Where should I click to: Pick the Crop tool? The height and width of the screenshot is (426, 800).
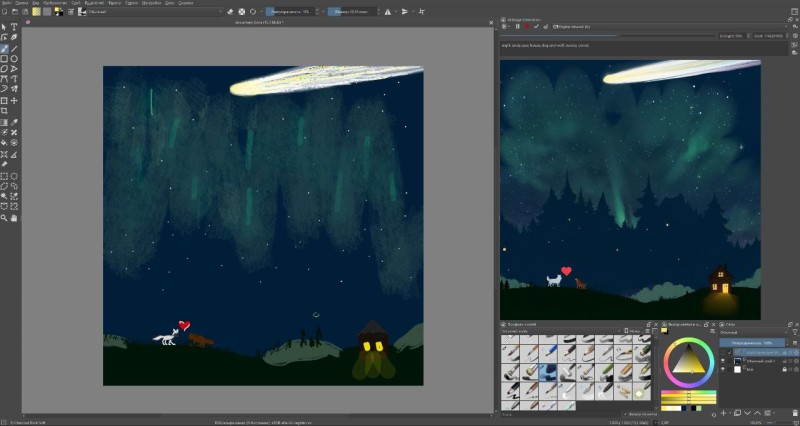pyautogui.click(x=5, y=111)
